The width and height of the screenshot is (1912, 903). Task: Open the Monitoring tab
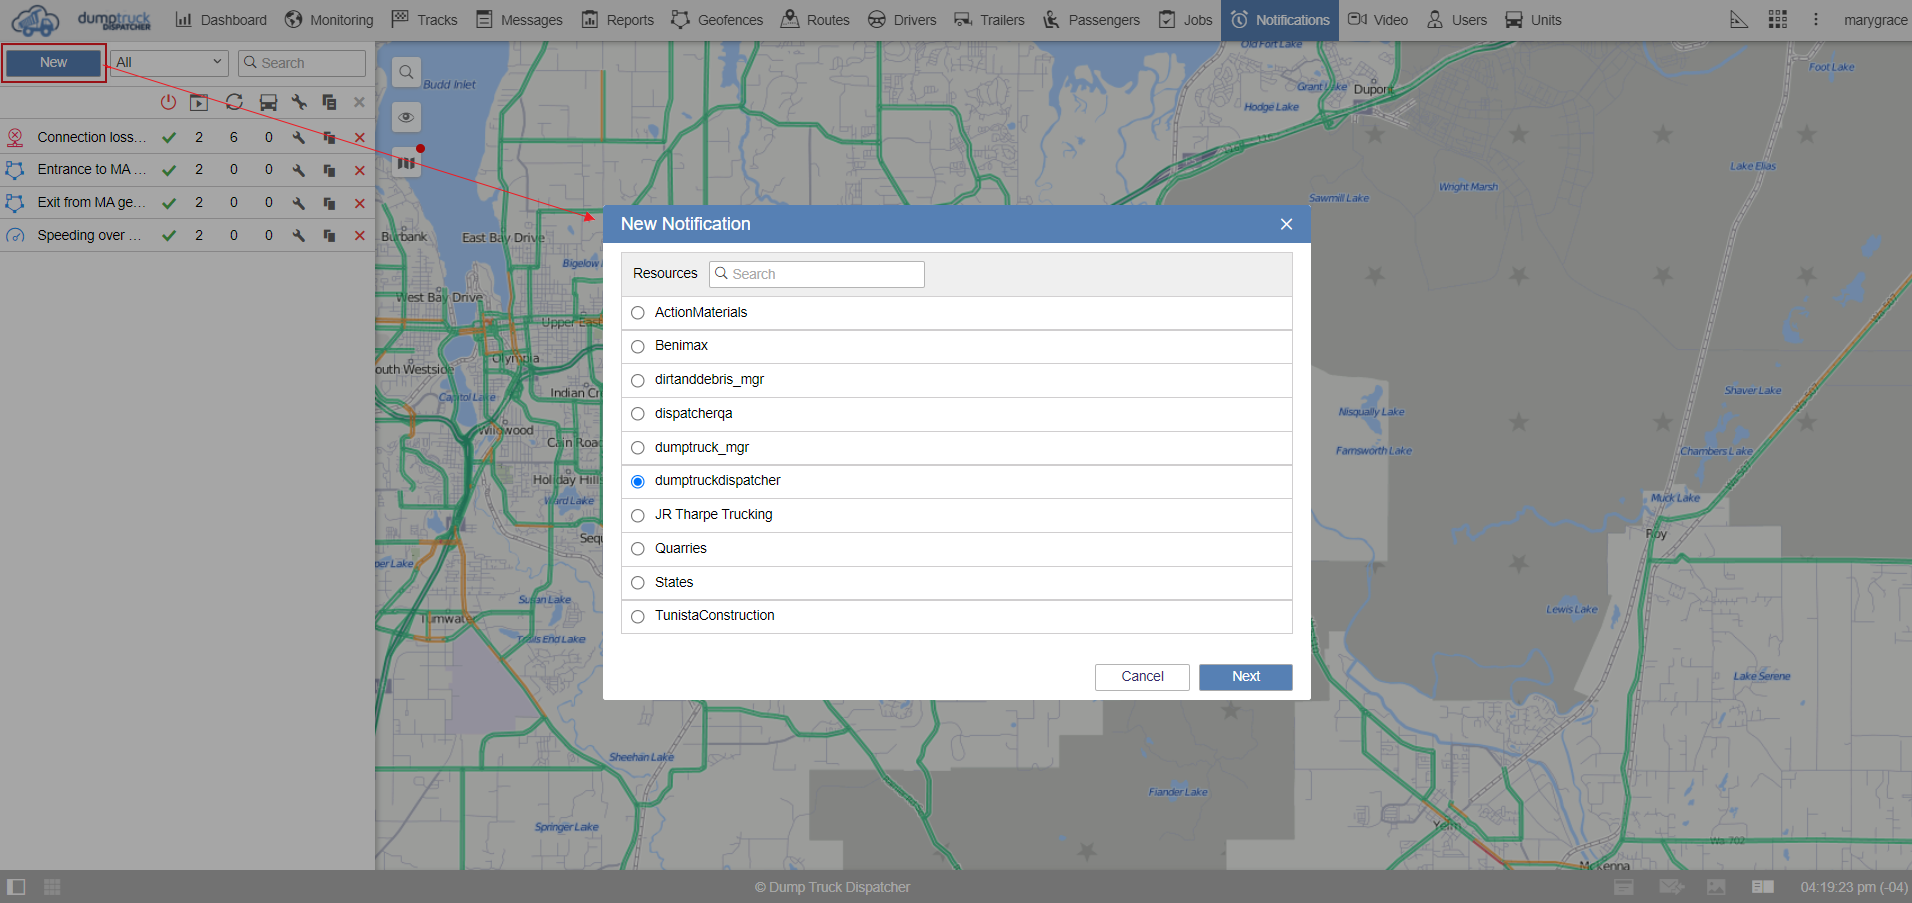tap(329, 20)
